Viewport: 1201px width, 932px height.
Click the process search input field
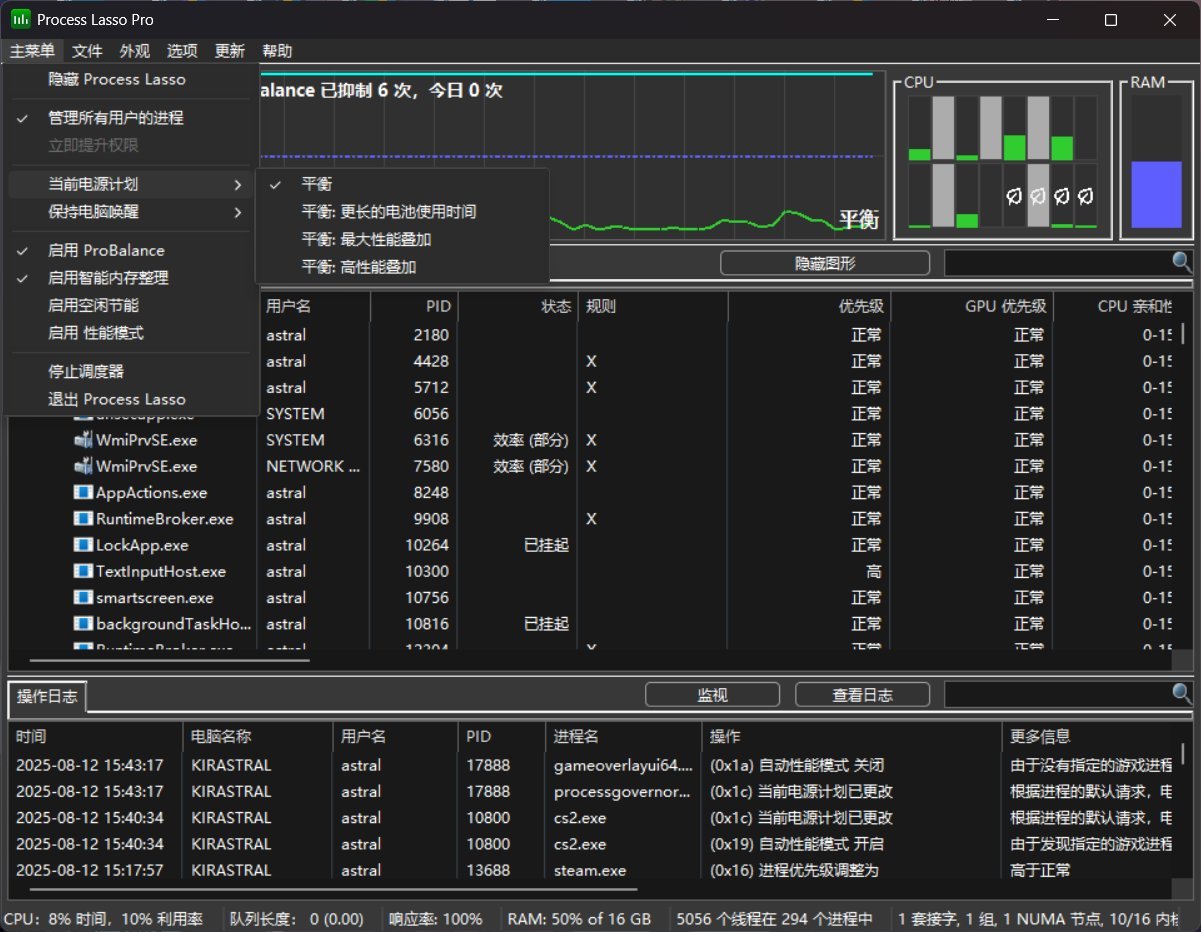pos(1057,263)
